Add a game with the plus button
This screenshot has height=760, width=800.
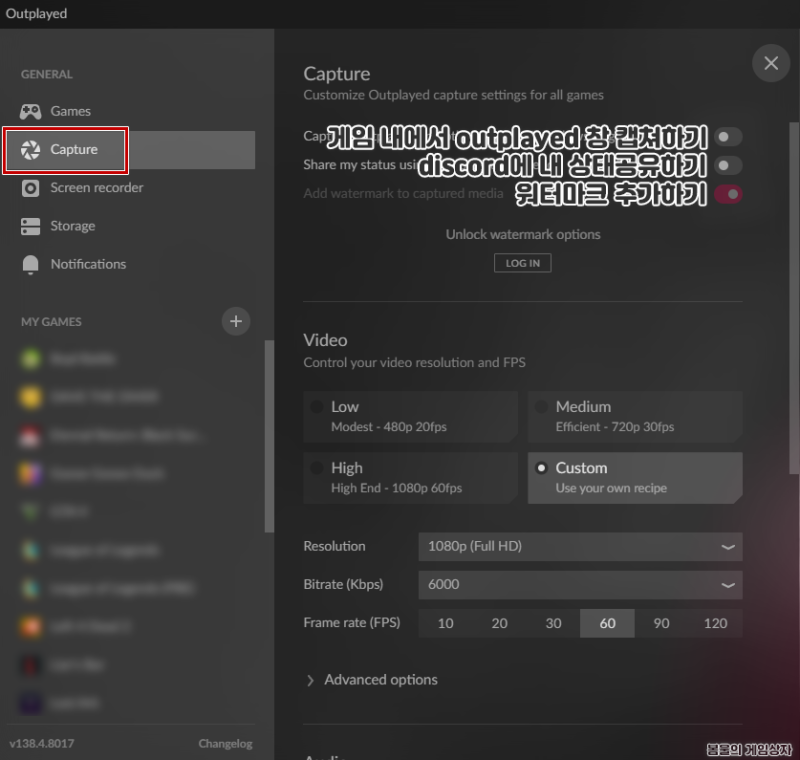[x=236, y=321]
